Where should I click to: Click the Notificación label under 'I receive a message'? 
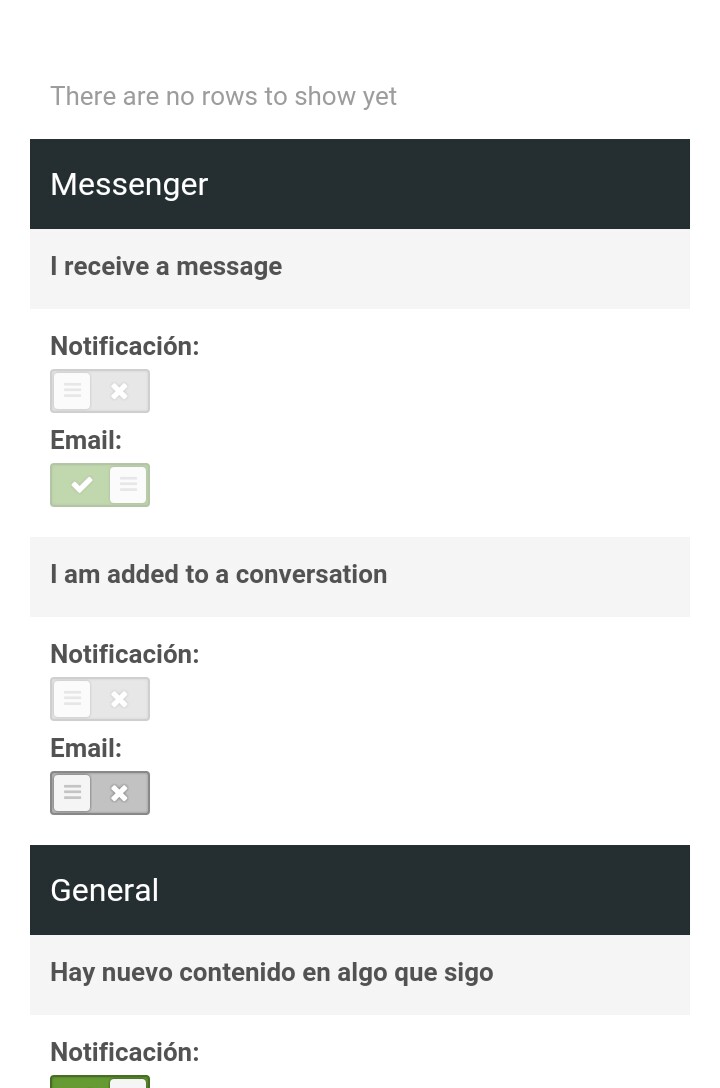pos(125,346)
